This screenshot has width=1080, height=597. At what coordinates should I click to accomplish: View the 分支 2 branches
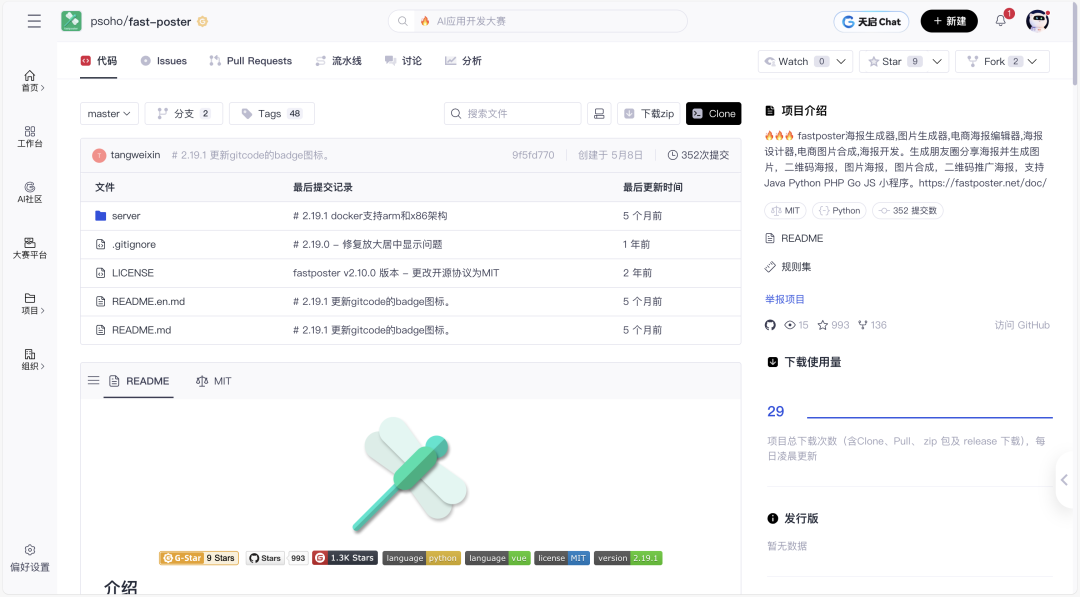(x=184, y=114)
